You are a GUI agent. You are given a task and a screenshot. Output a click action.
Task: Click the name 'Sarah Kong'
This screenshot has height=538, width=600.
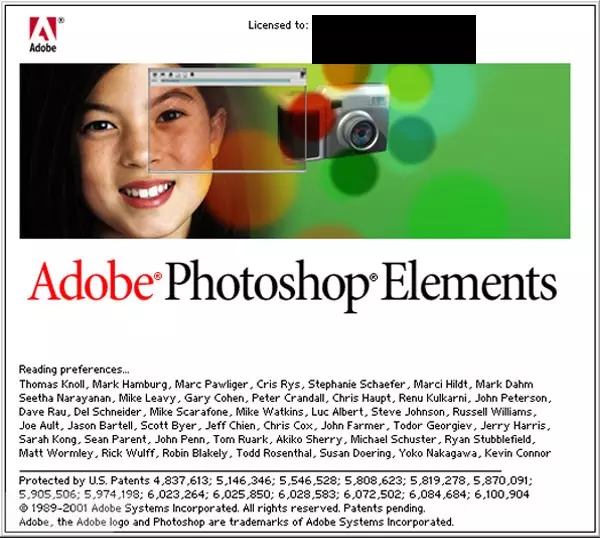click(x=47, y=439)
